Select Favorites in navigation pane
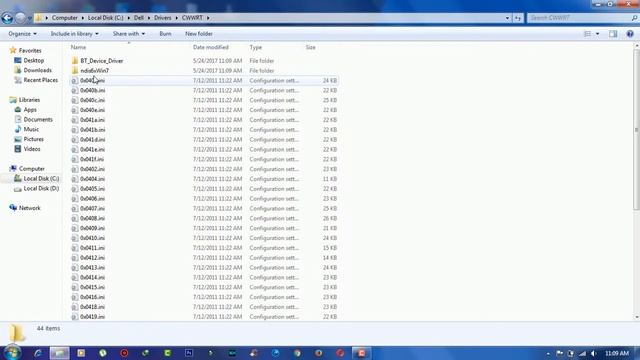Image resolution: width=640 pixels, height=360 pixels. click(30, 51)
